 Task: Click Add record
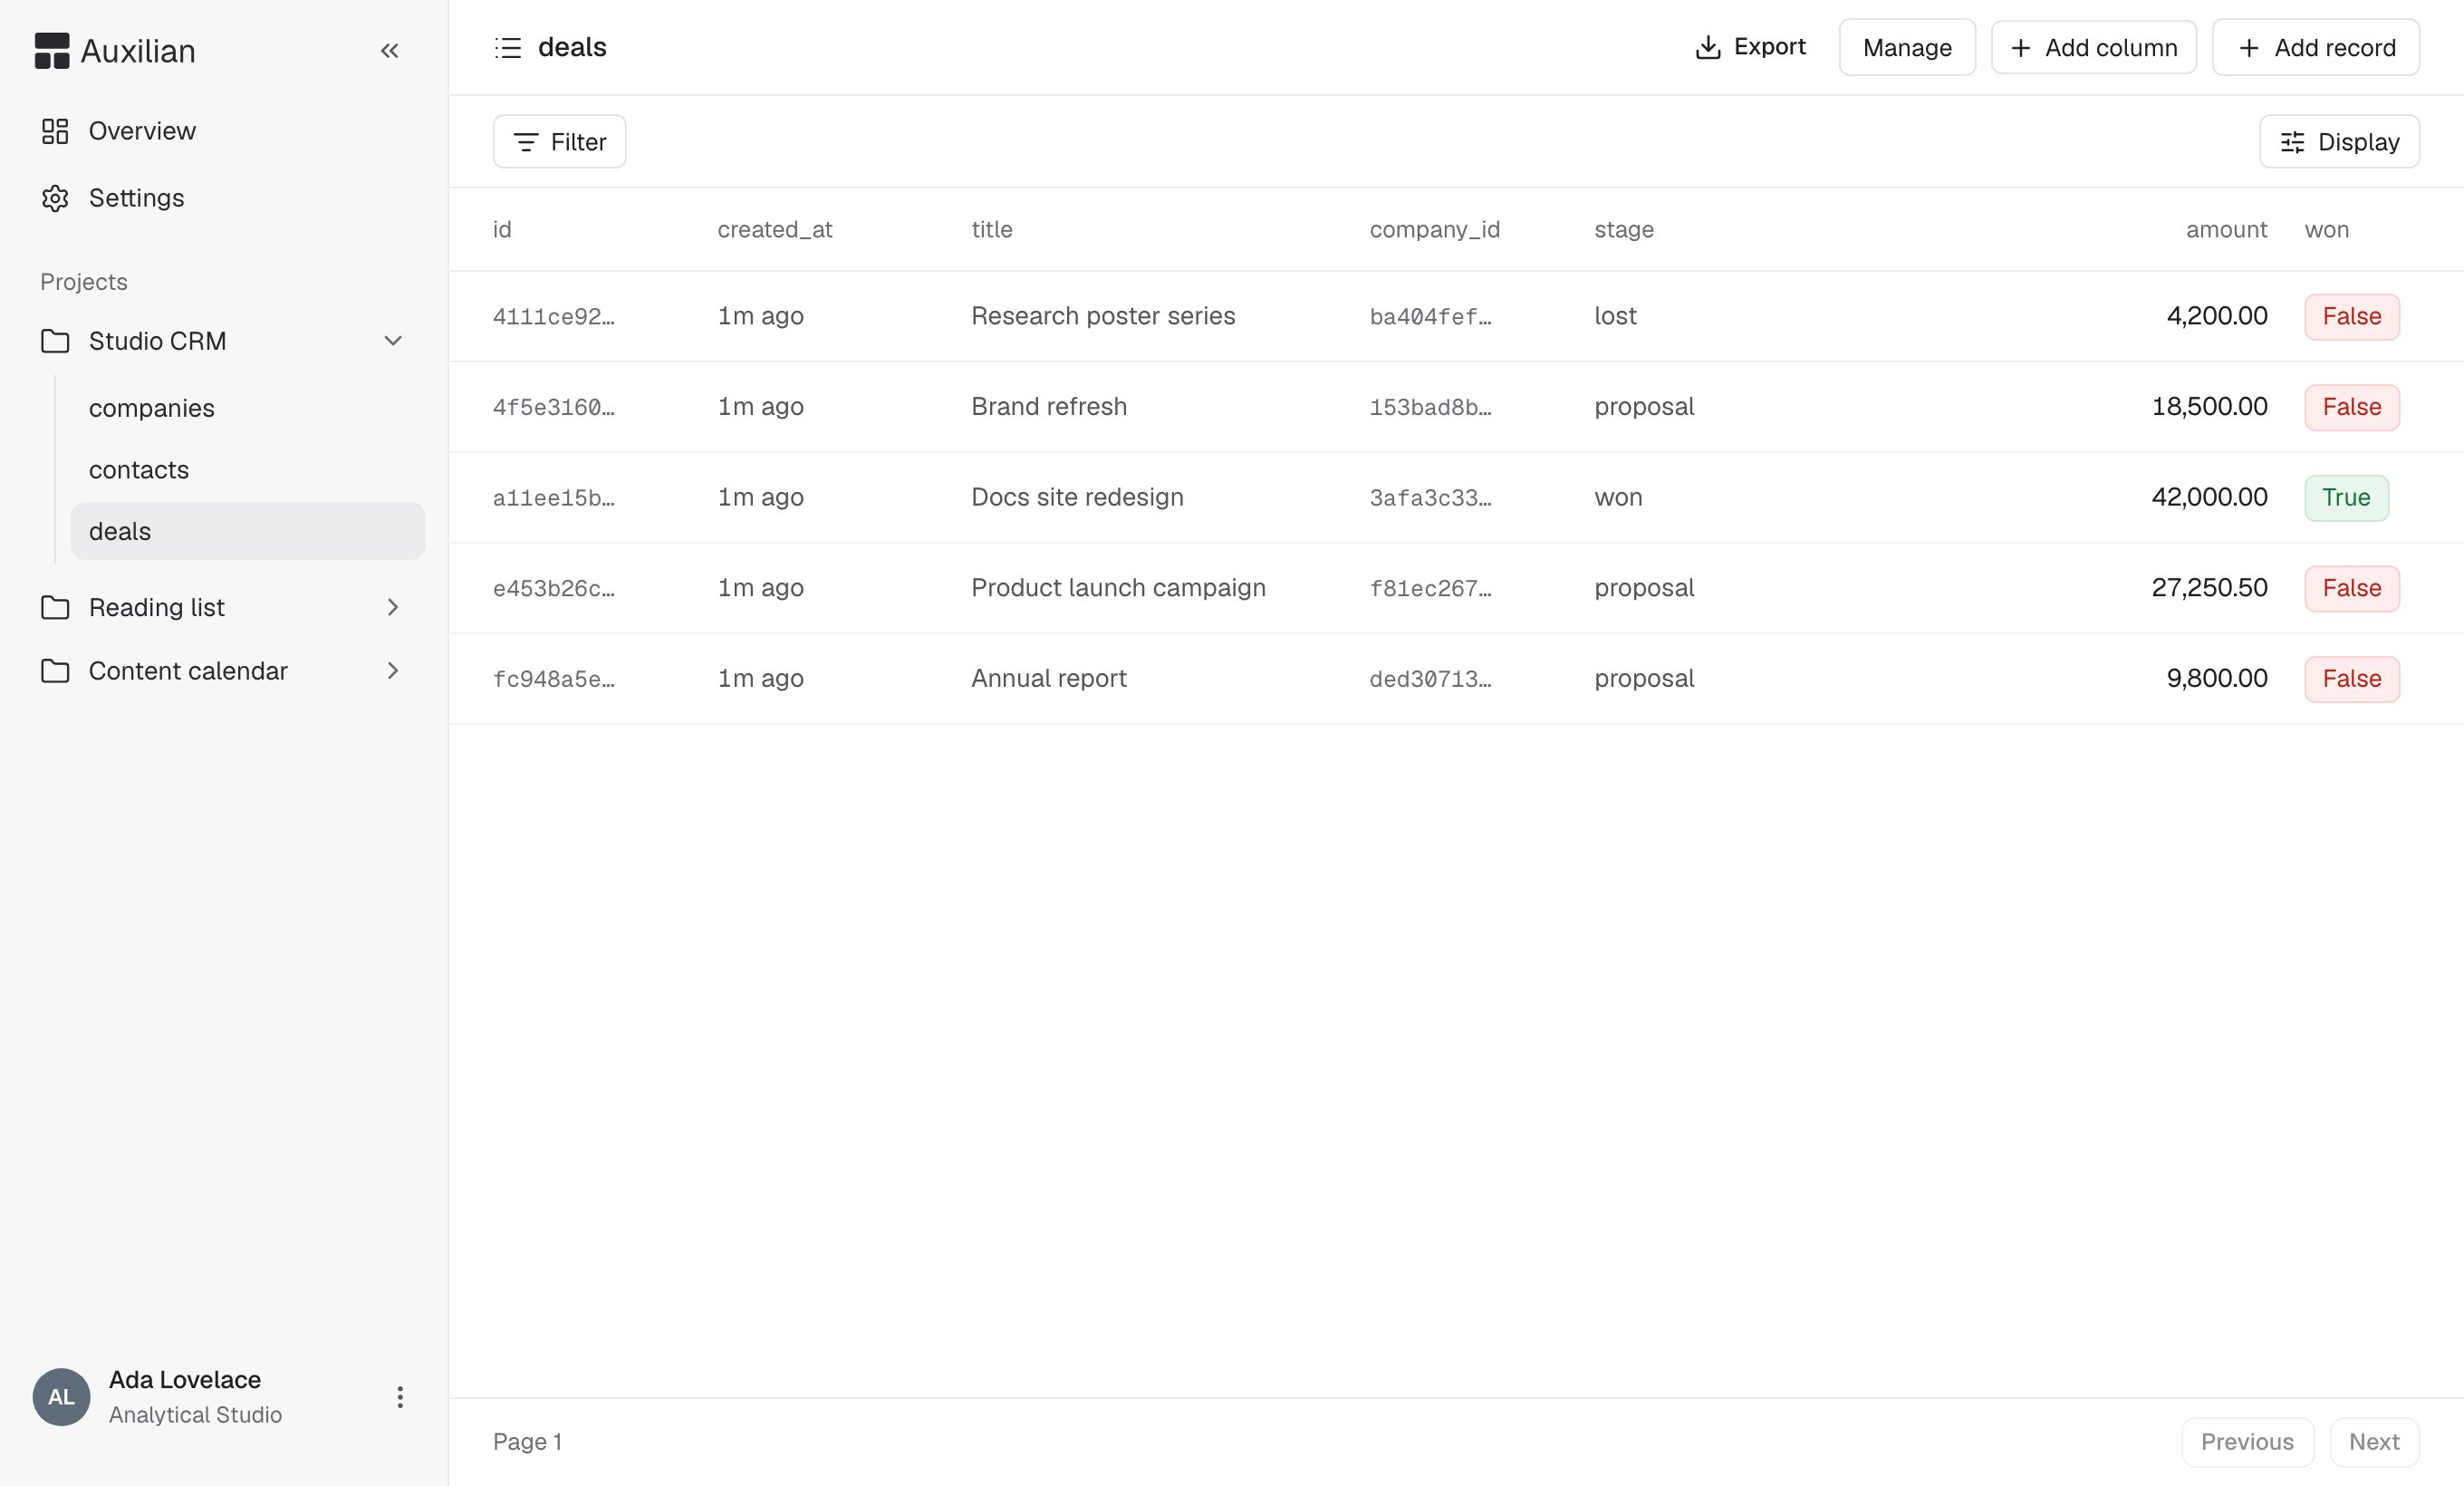pos(2316,47)
